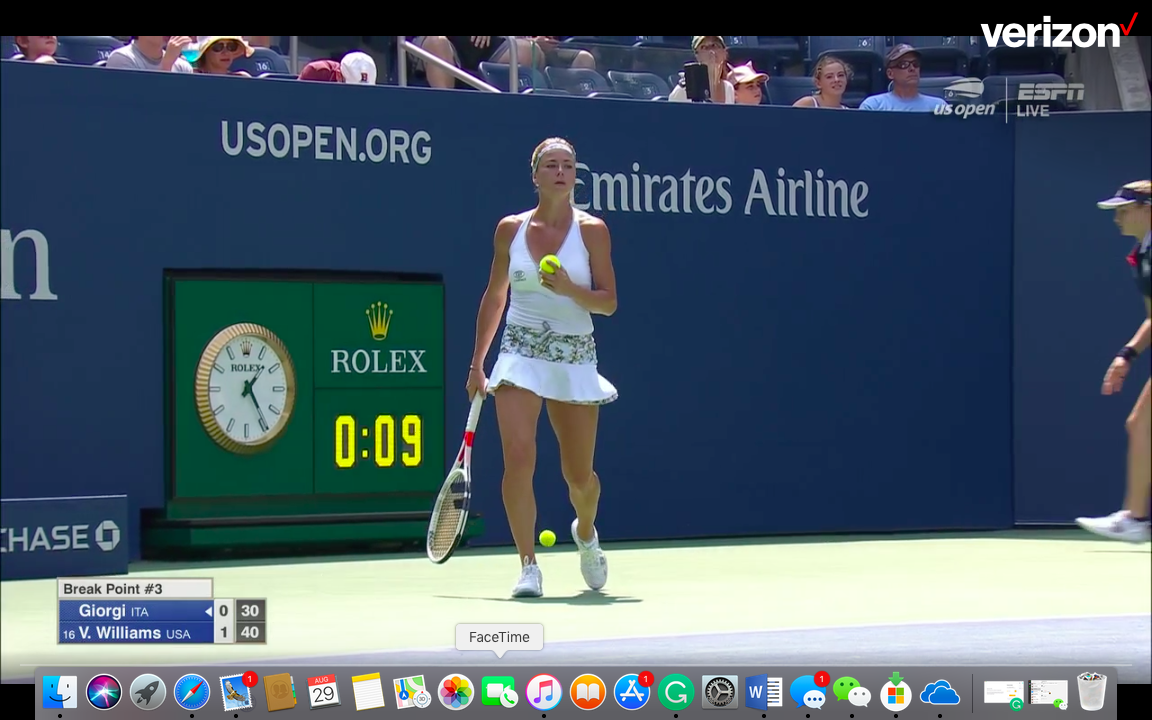Open Microsoft Word from dock
The height and width of the screenshot is (720, 1152).
(764, 692)
